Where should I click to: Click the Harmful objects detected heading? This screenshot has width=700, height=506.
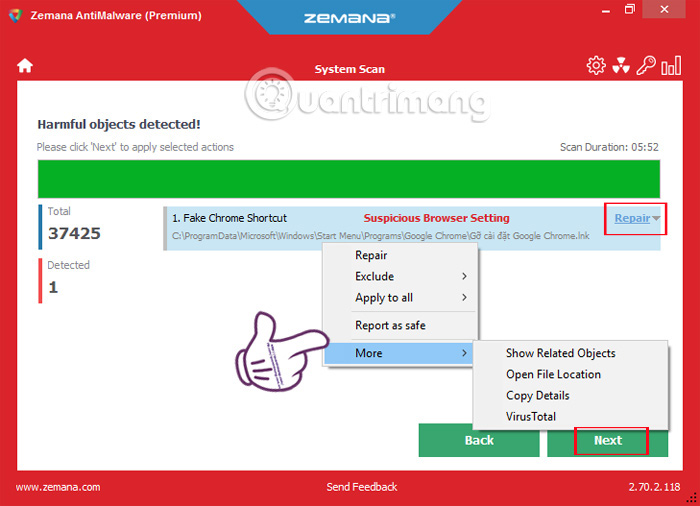pos(119,124)
